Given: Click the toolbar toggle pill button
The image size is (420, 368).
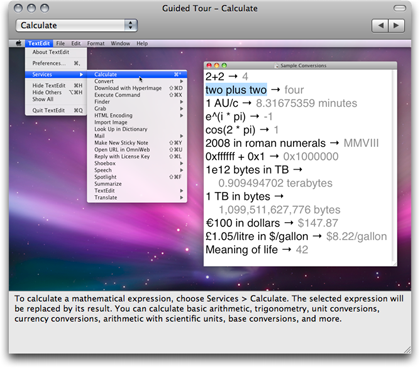Looking at the screenshot, I should [x=399, y=8].
